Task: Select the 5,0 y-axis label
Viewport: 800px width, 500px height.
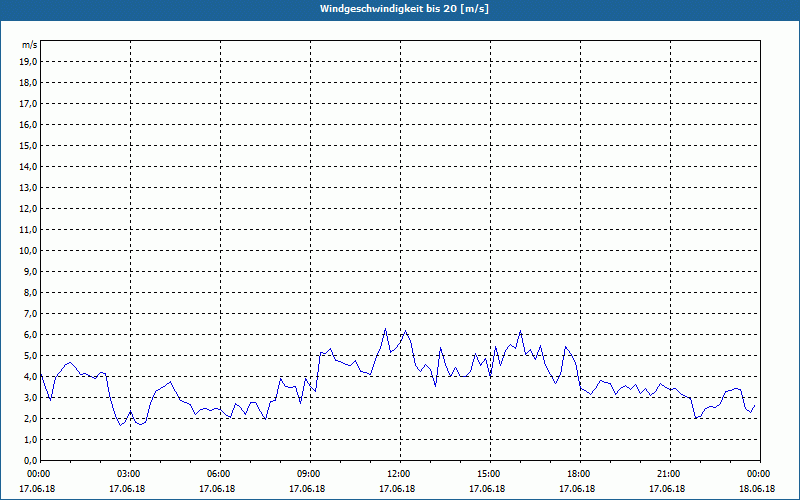Action: (x=30, y=356)
